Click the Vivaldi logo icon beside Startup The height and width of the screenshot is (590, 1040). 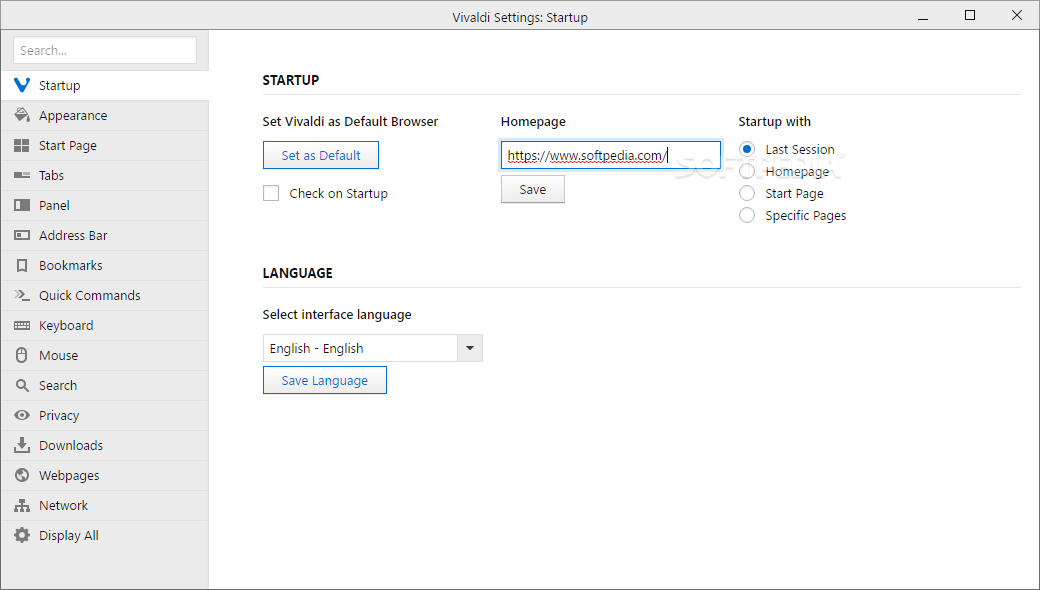coord(22,85)
